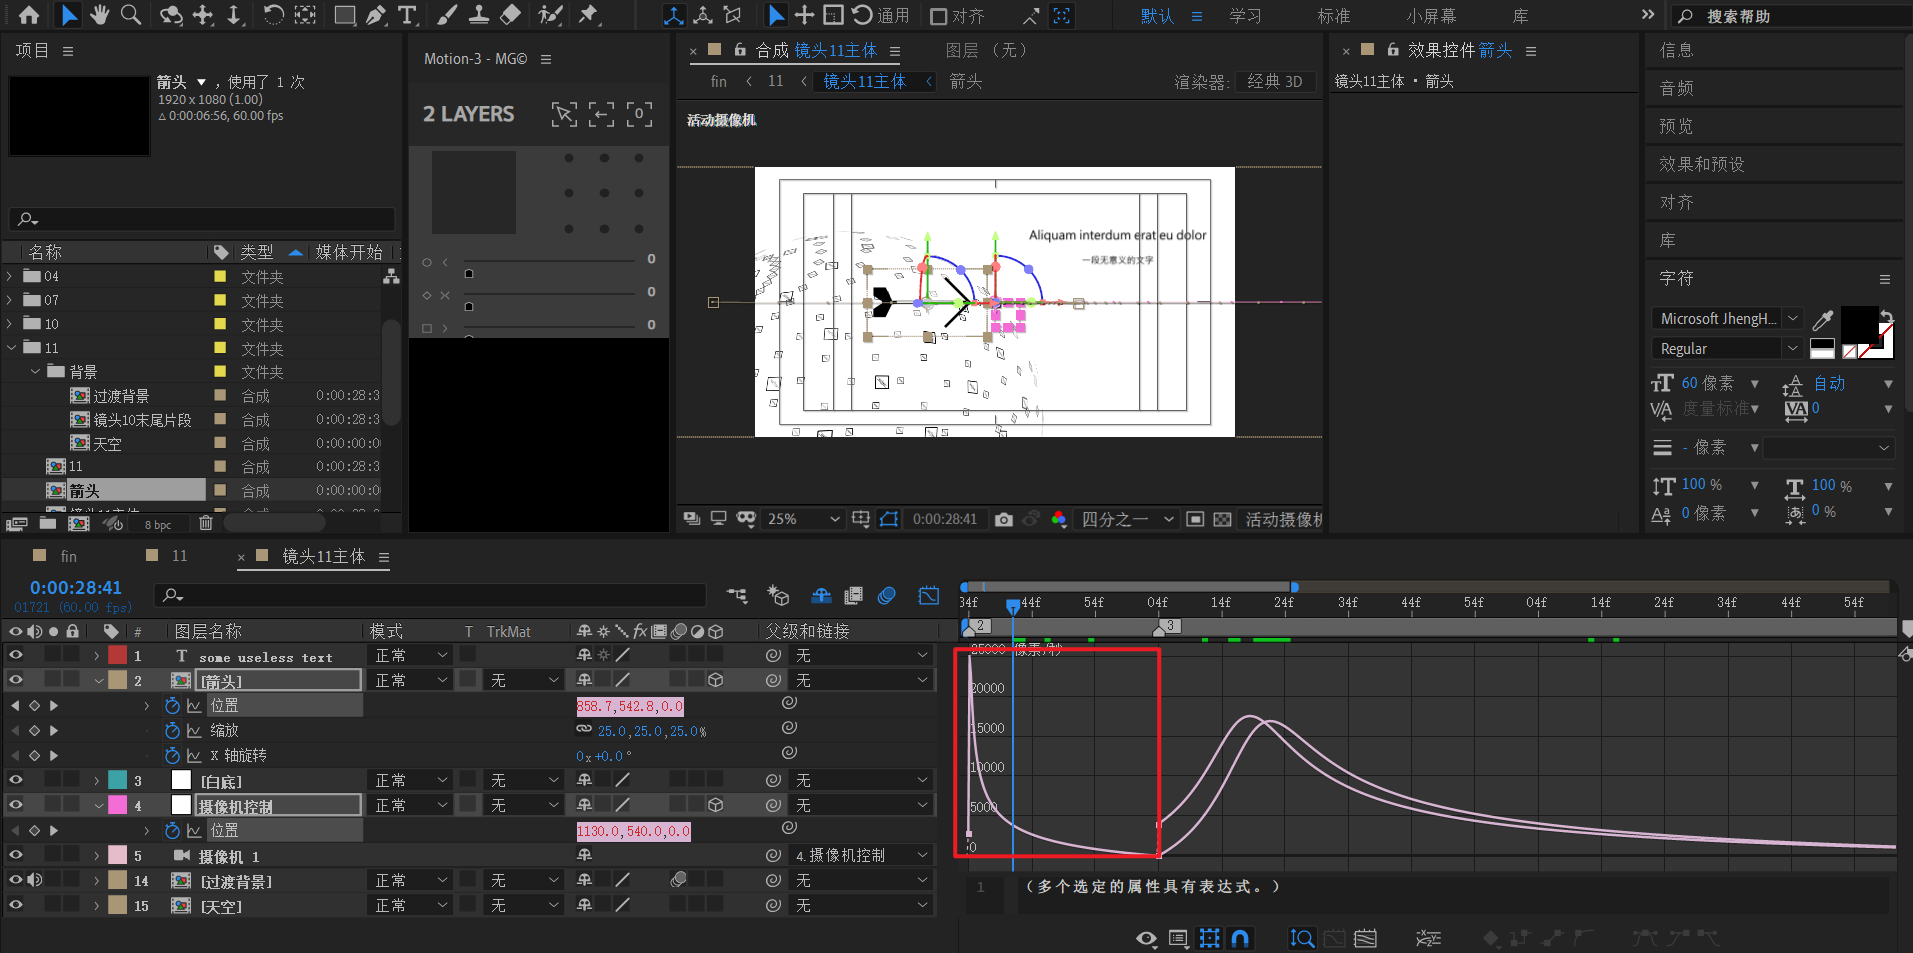
Task: Toggle 3D layer cube for 摄像机控制
Action: 716,805
